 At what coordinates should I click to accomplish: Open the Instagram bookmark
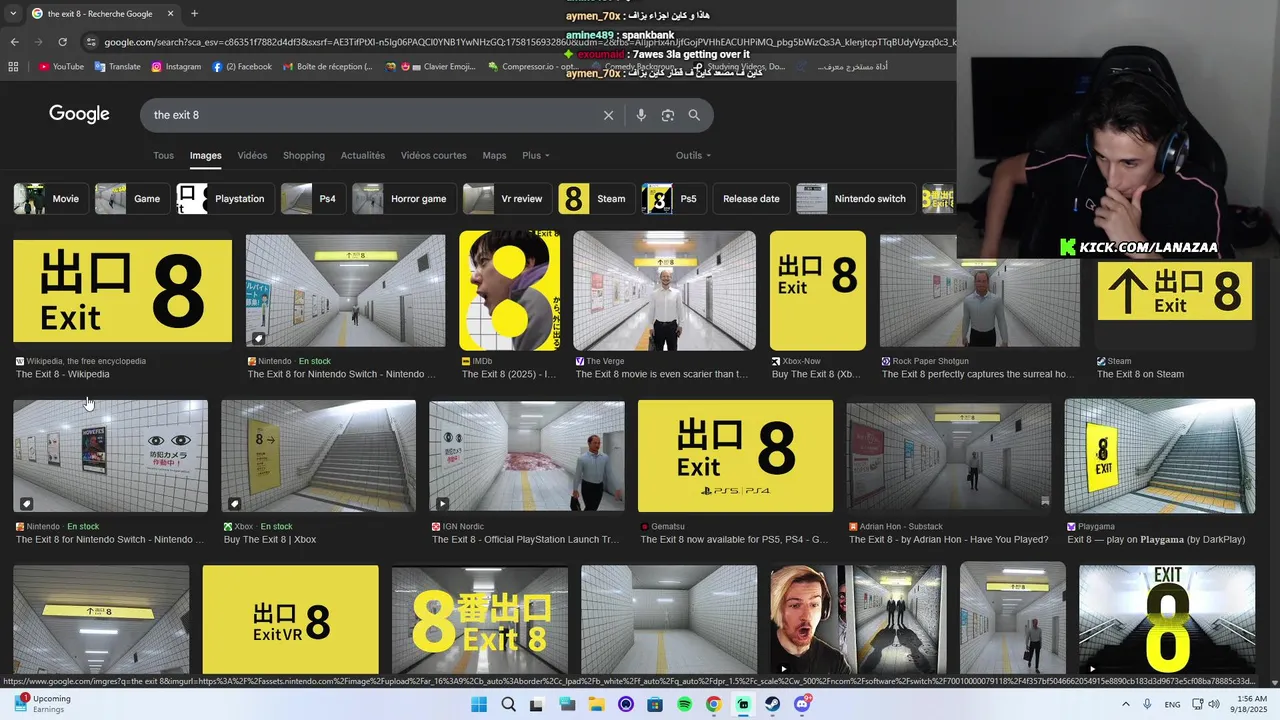pos(176,67)
